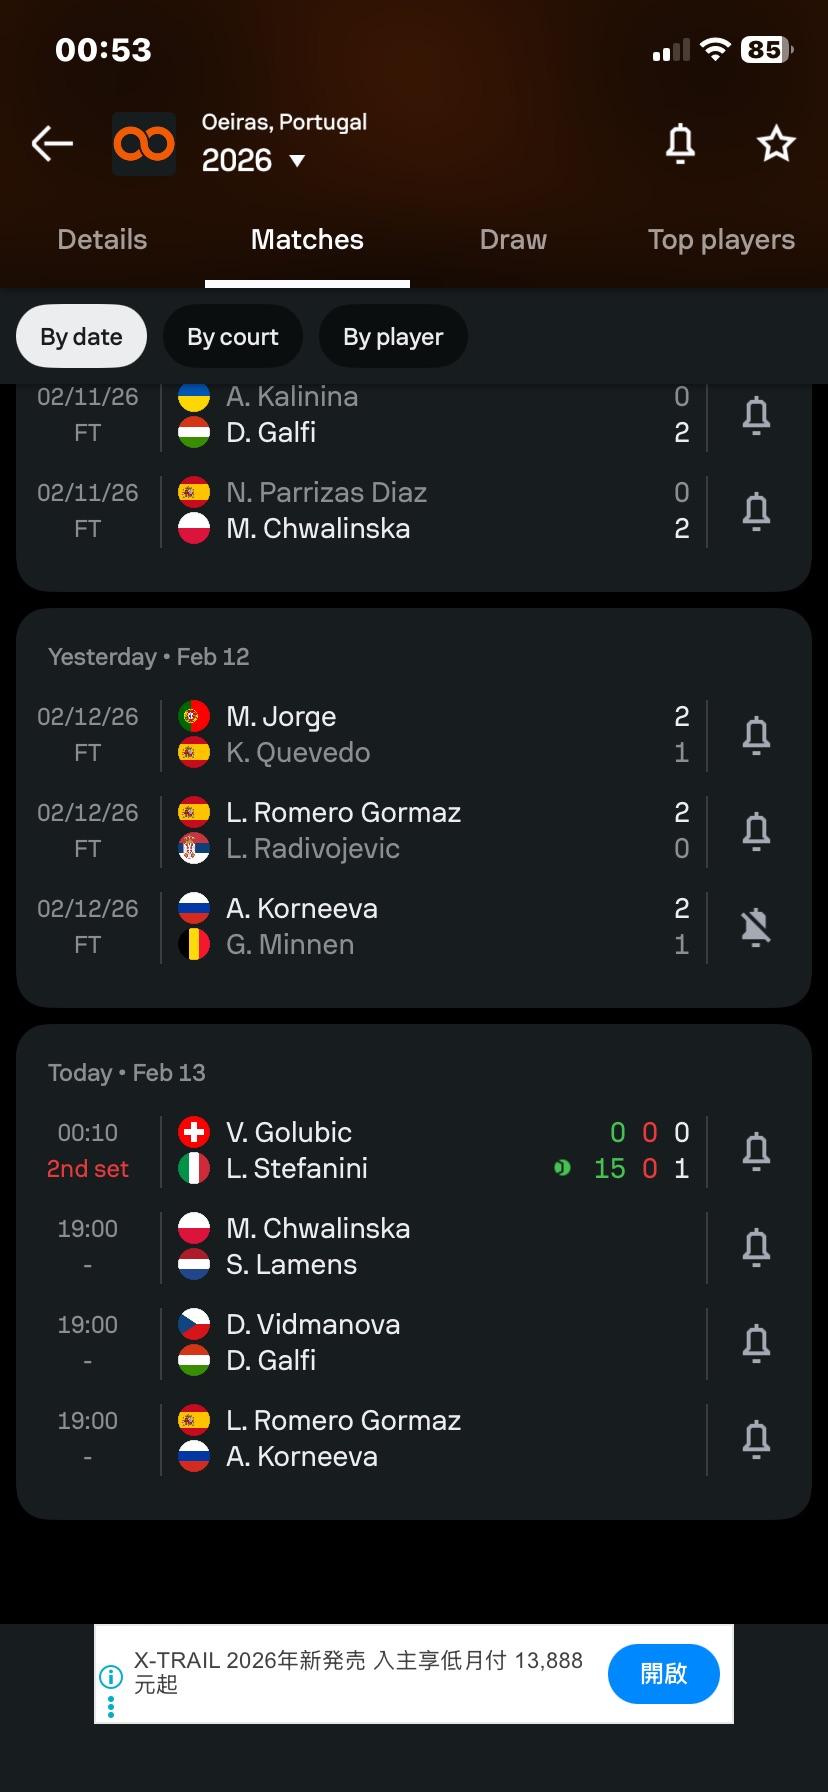Open the Details tab
The width and height of the screenshot is (828, 1792).
click(102, 240)
